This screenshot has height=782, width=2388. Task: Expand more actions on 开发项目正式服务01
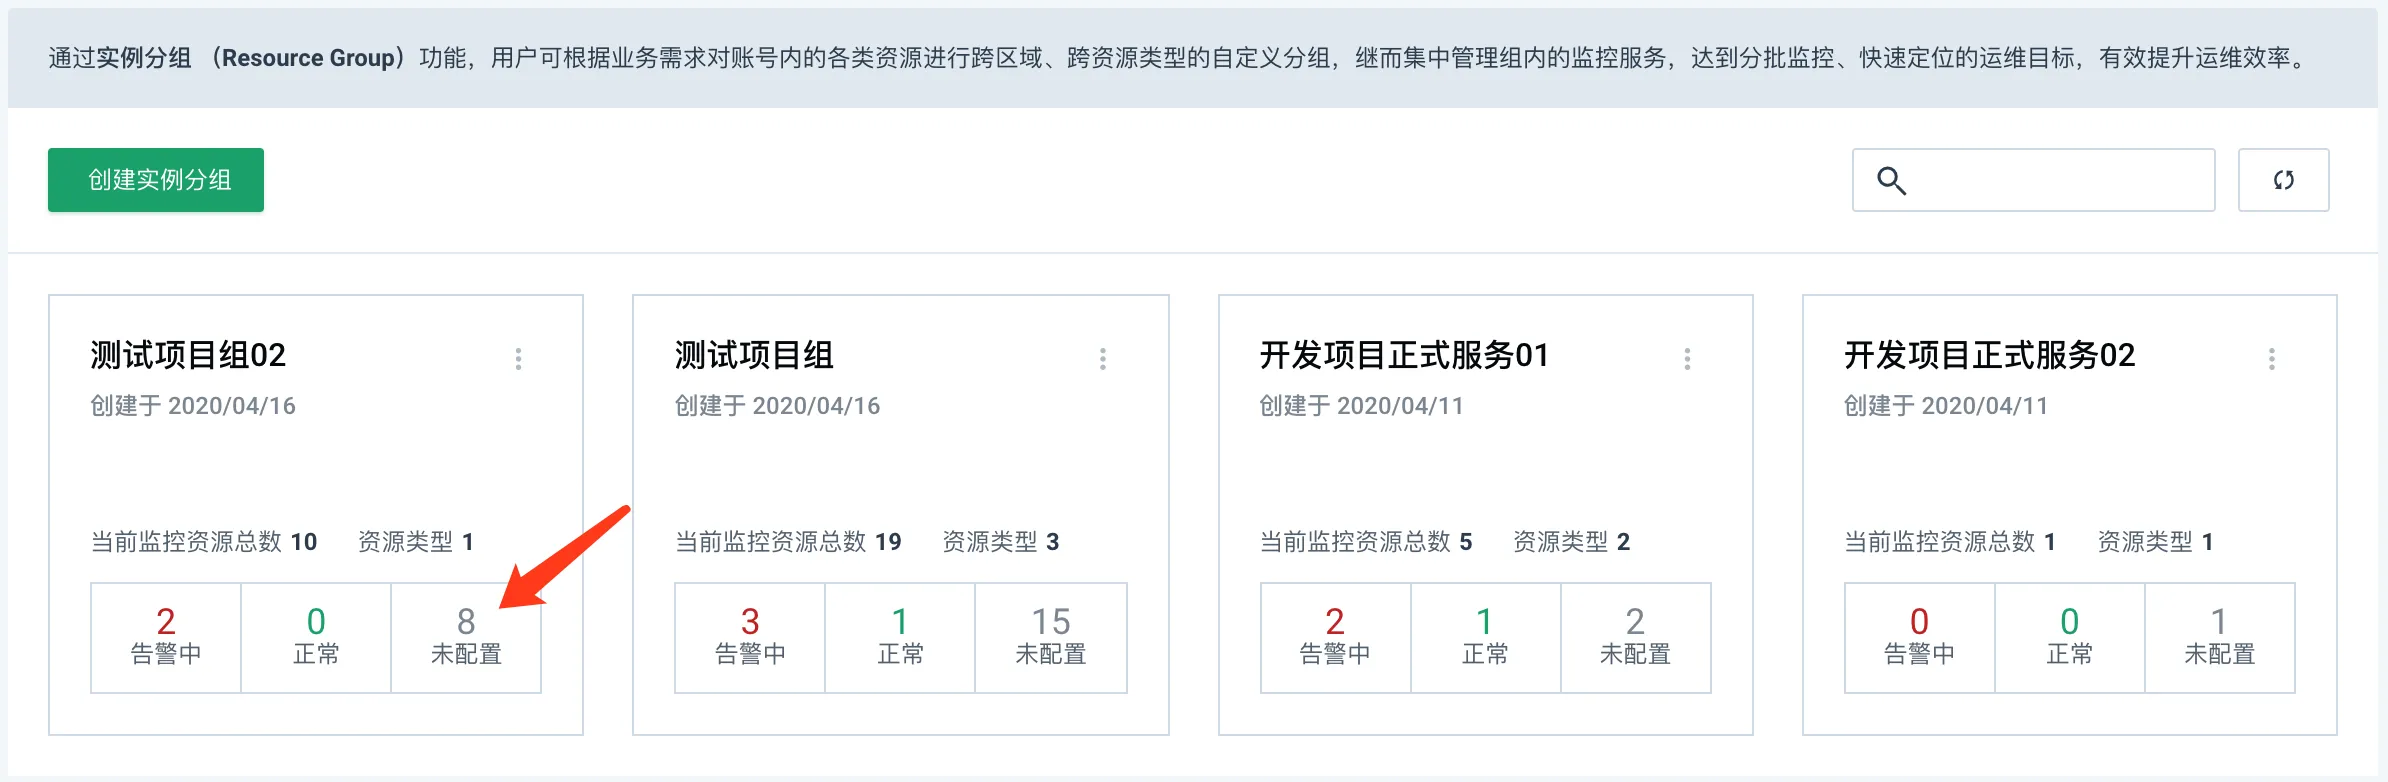1687,359
